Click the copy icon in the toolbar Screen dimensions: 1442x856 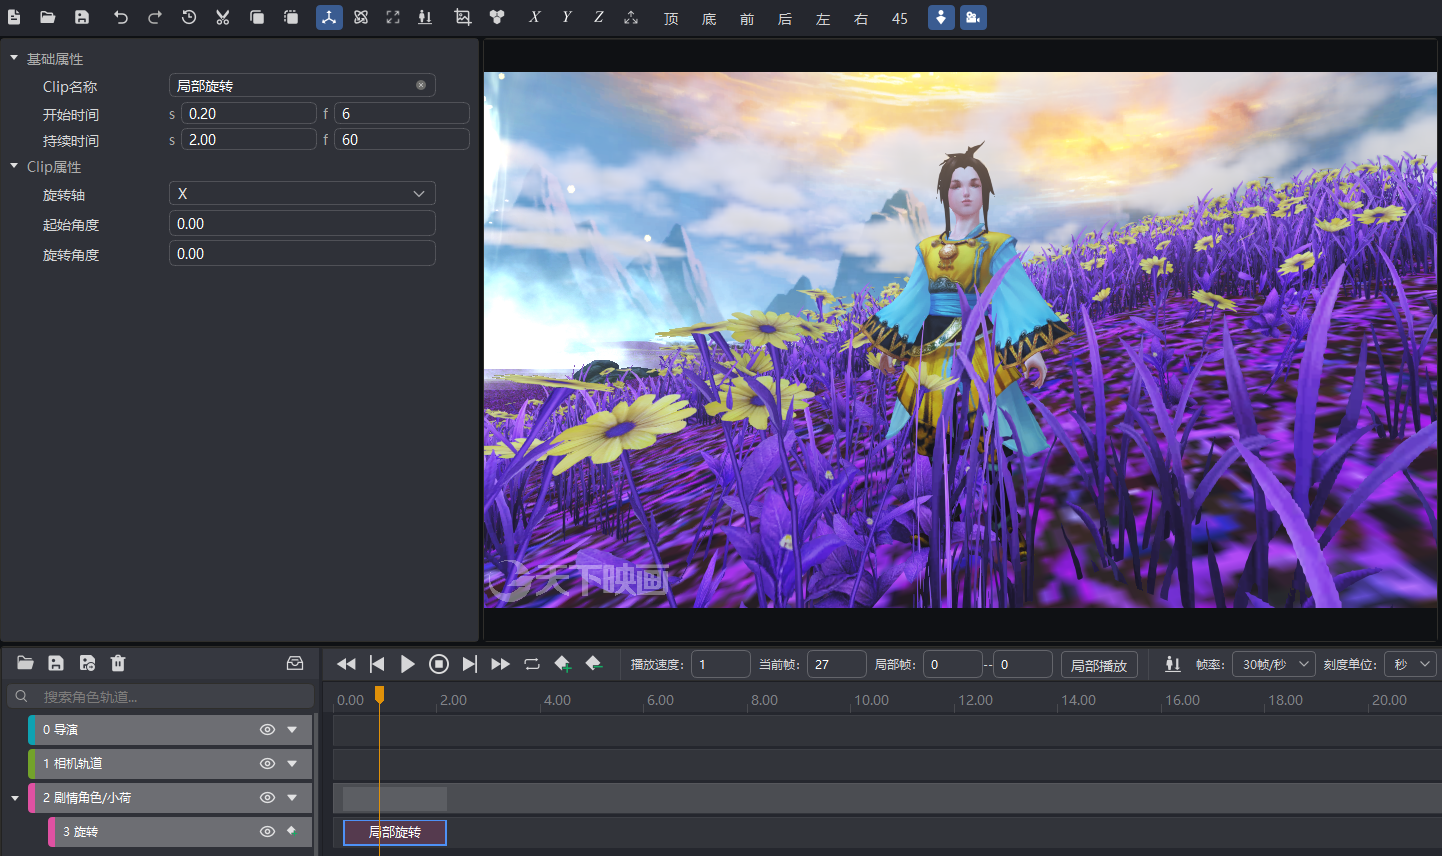[x=257, y=17]
